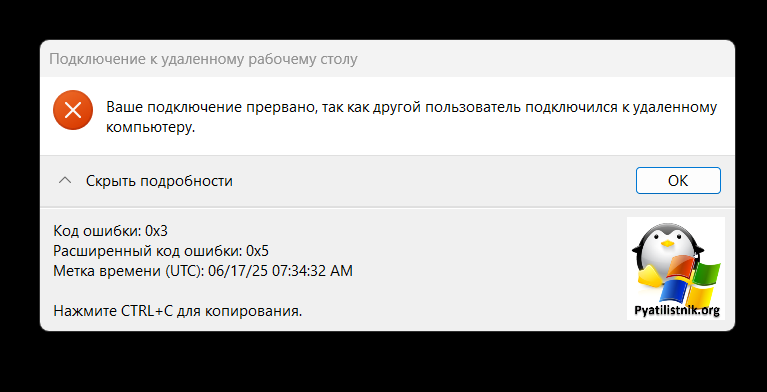Click the "Код ошибки" label
The image size is (767, 392).
[x=97, y=231]
